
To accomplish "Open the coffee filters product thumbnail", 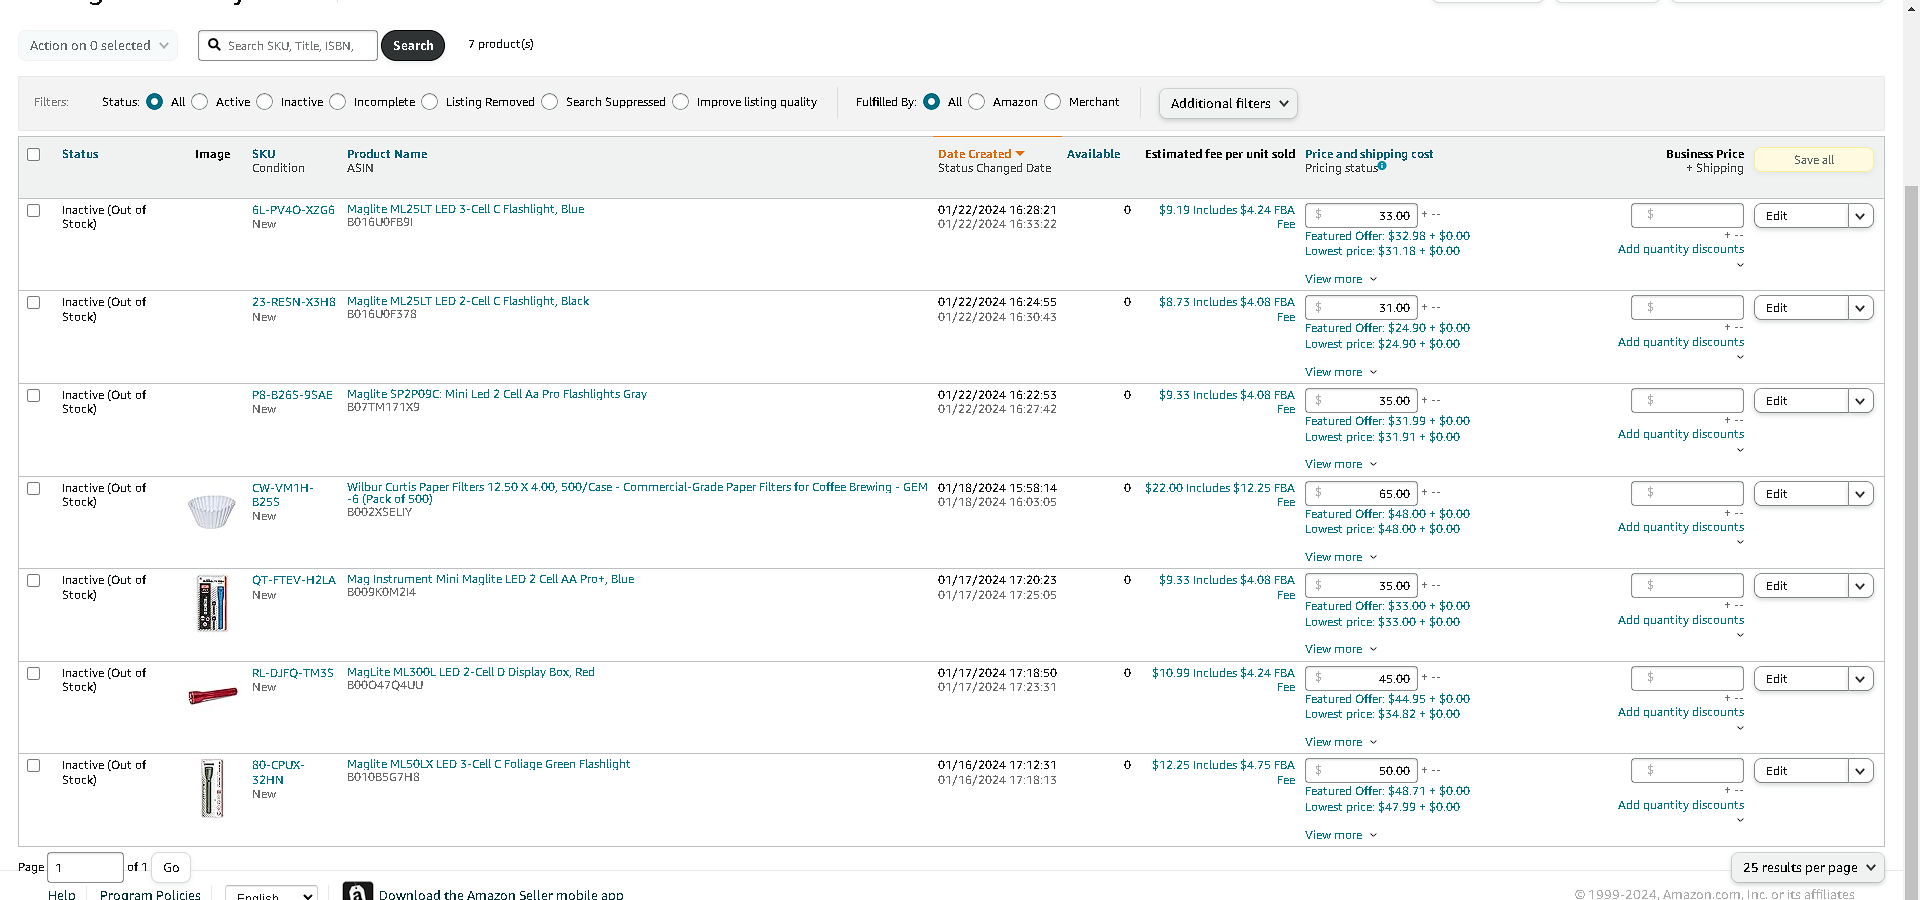I will point(211,511).
